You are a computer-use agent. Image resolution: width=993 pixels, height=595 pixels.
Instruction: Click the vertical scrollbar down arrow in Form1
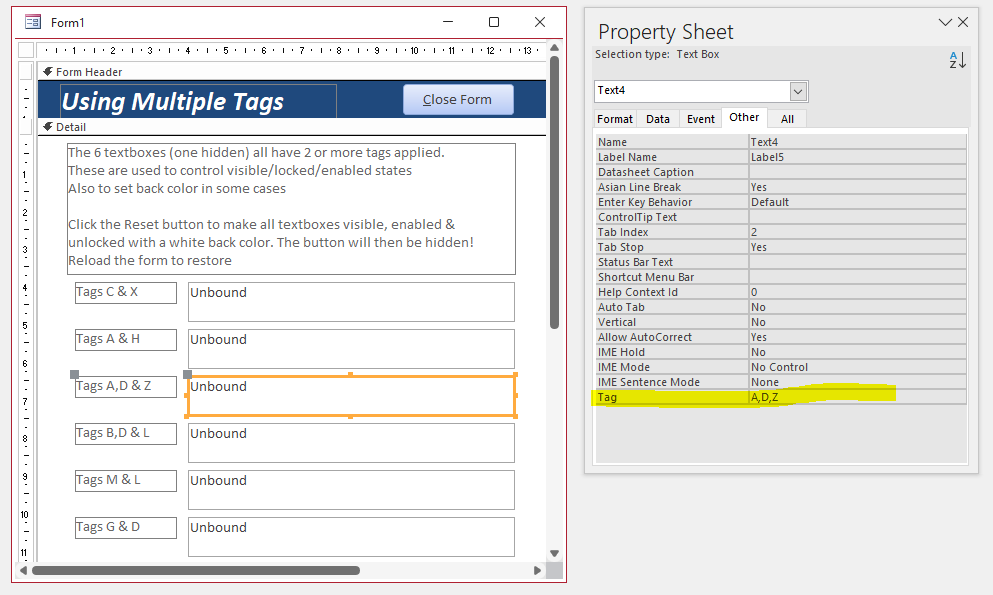(x=554, y=553)
